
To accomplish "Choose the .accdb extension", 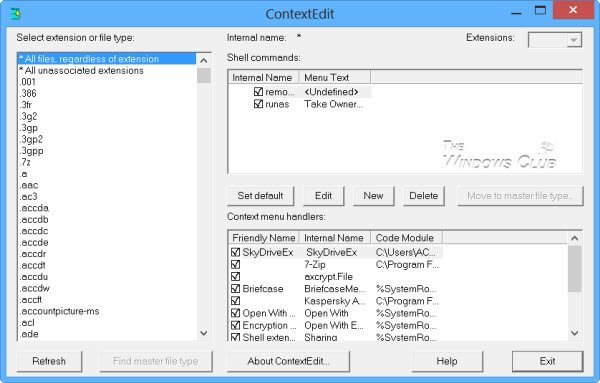I will point(34,220).
